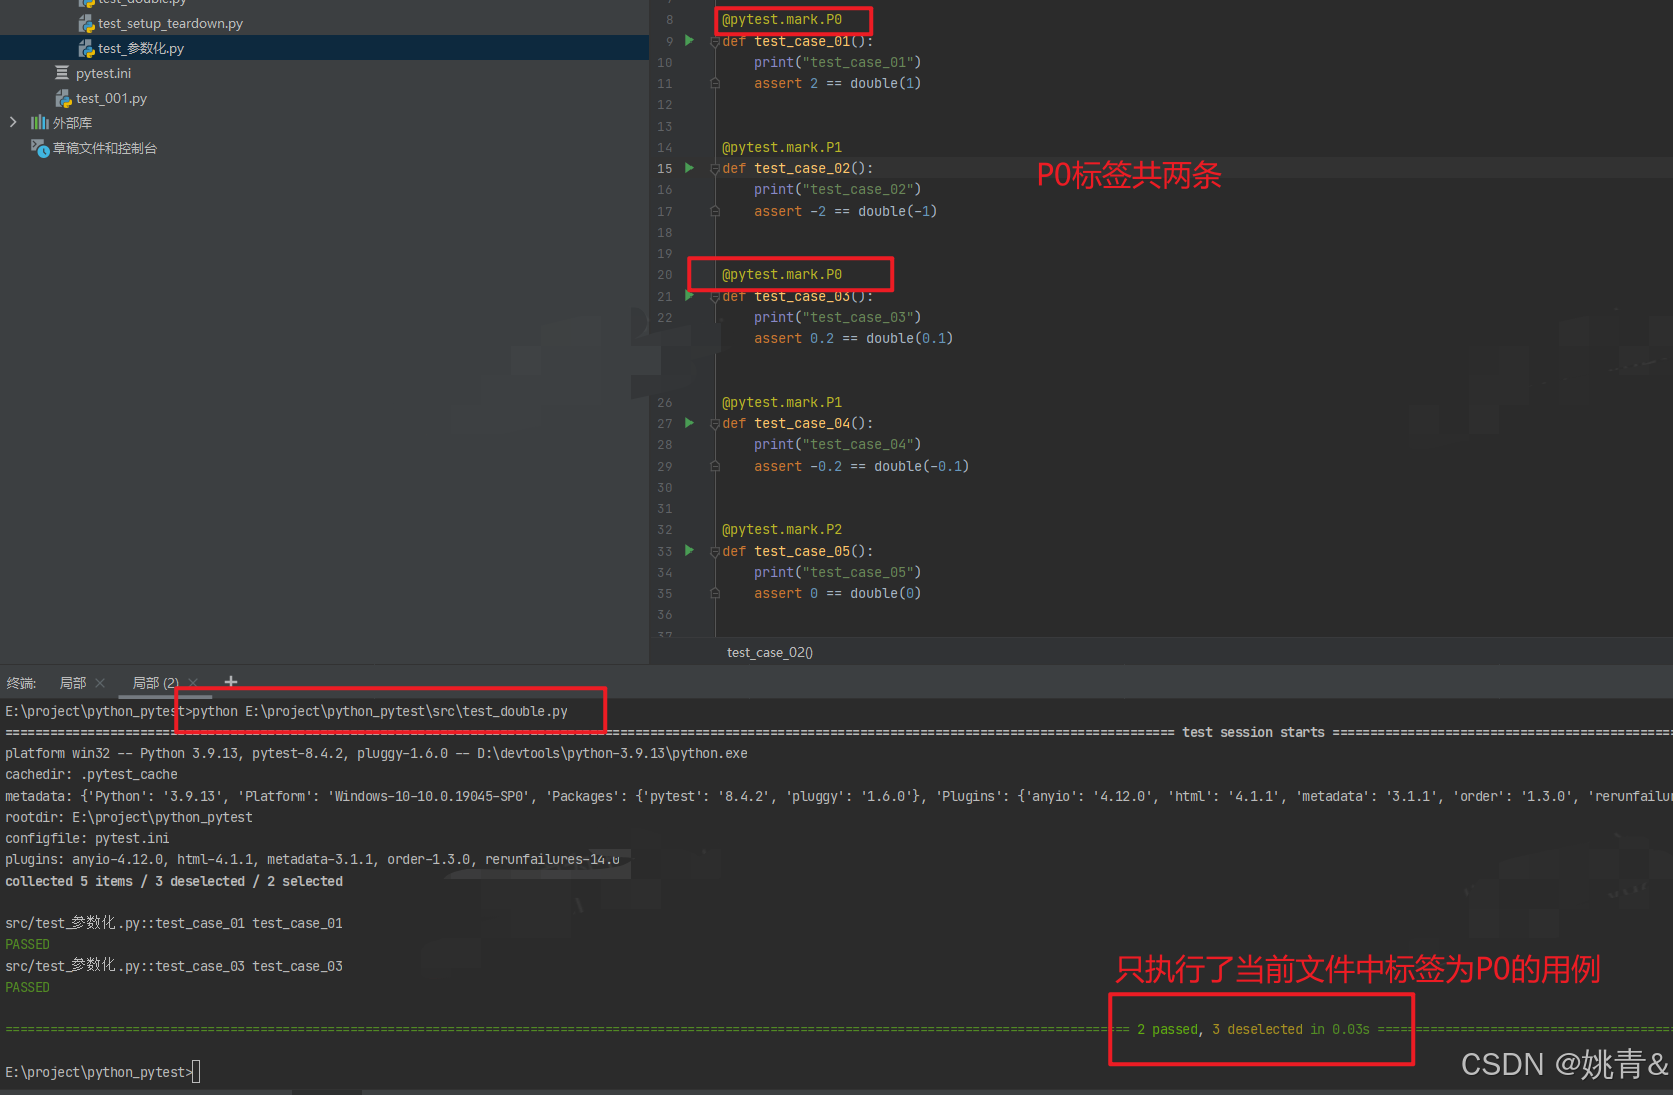This screenshot has width=1673, height=1095.
Task: Click the assert 0 == double(0) line
Action: click(x=838, y=593)
